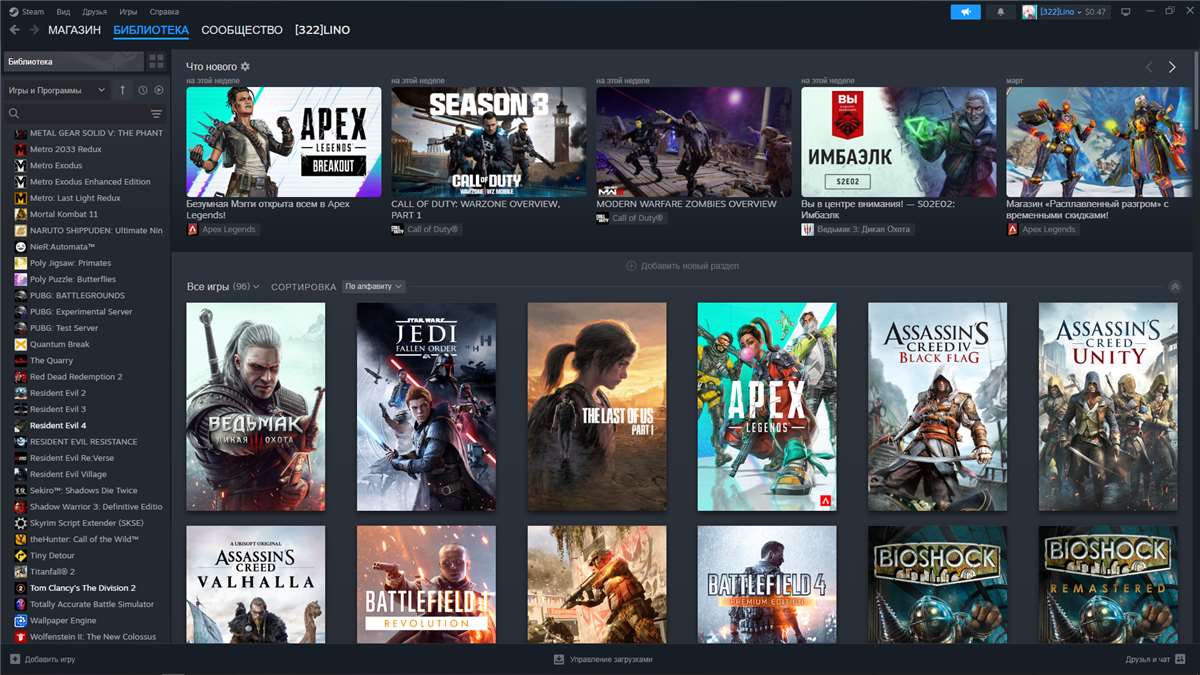
Task: Switch to Big Picture mode via monitor icon
Action: [1125, 12]
